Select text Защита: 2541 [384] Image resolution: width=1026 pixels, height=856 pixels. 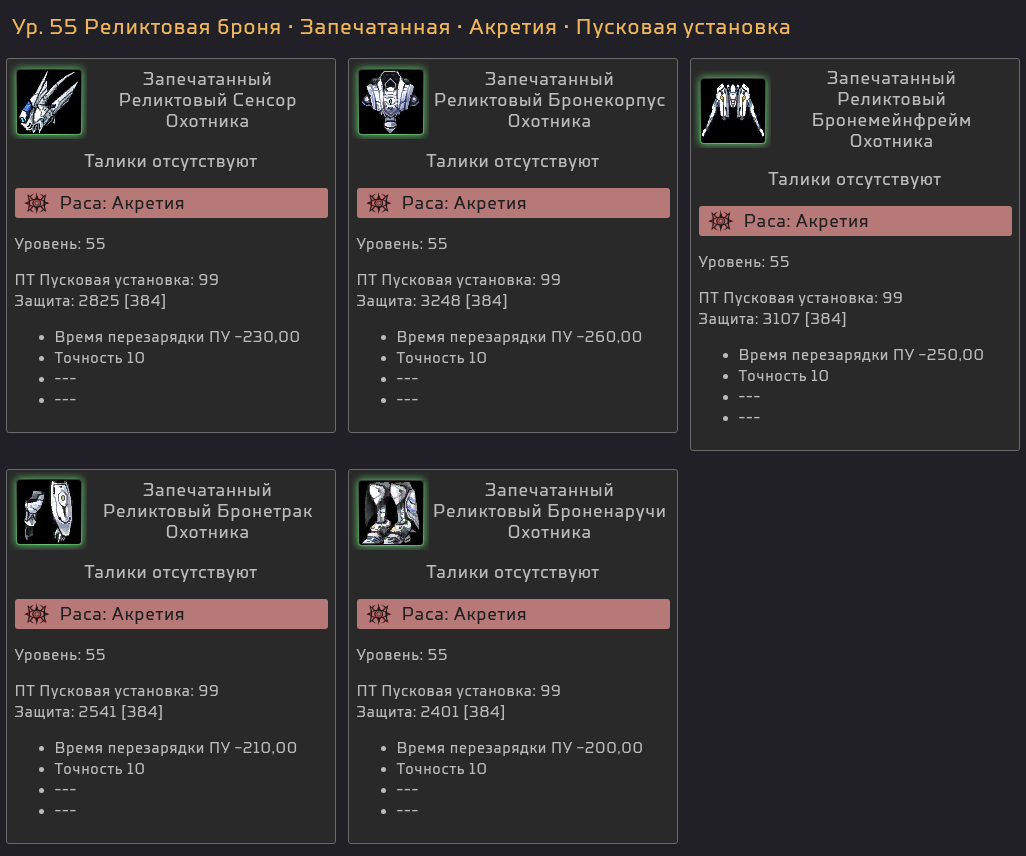89,712
